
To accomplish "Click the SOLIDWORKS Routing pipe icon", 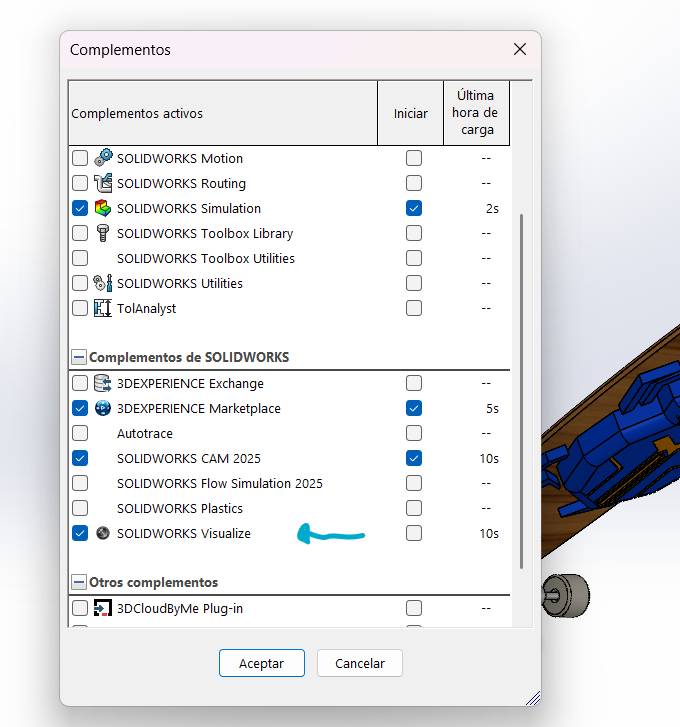I will [103, 183].
